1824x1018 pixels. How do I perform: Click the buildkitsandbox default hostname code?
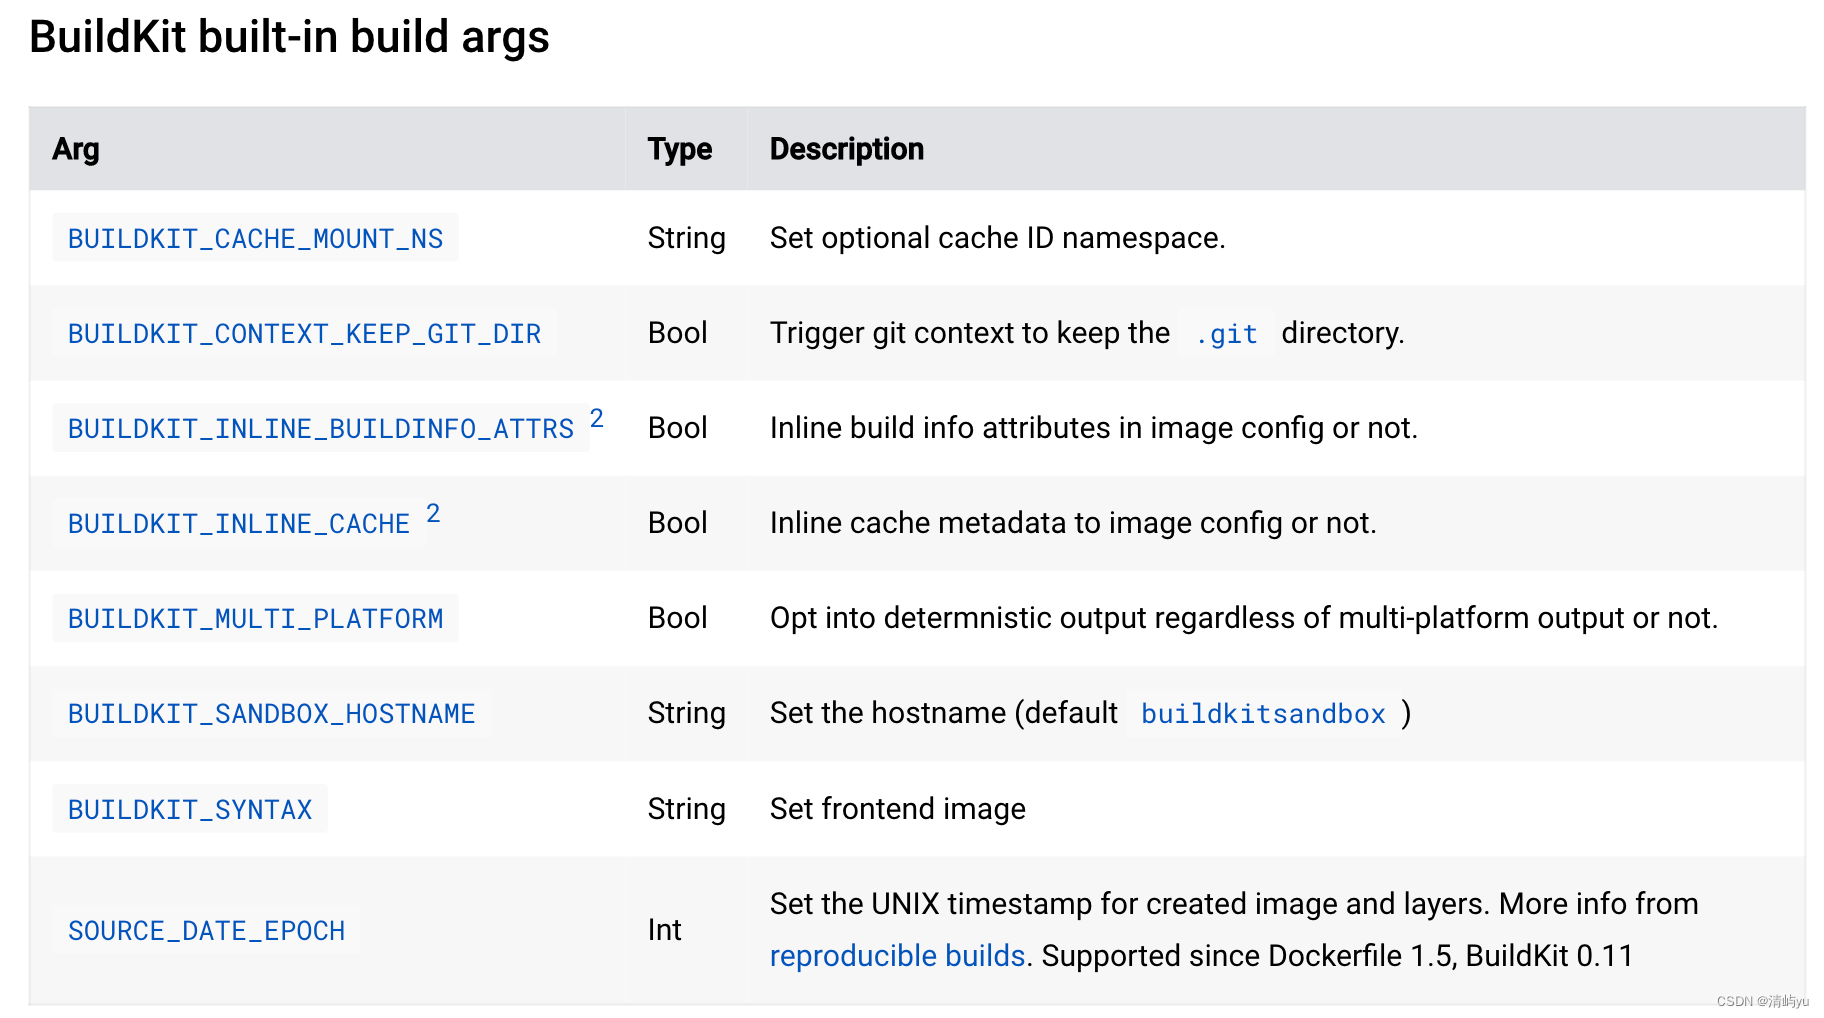point(1263,714)
